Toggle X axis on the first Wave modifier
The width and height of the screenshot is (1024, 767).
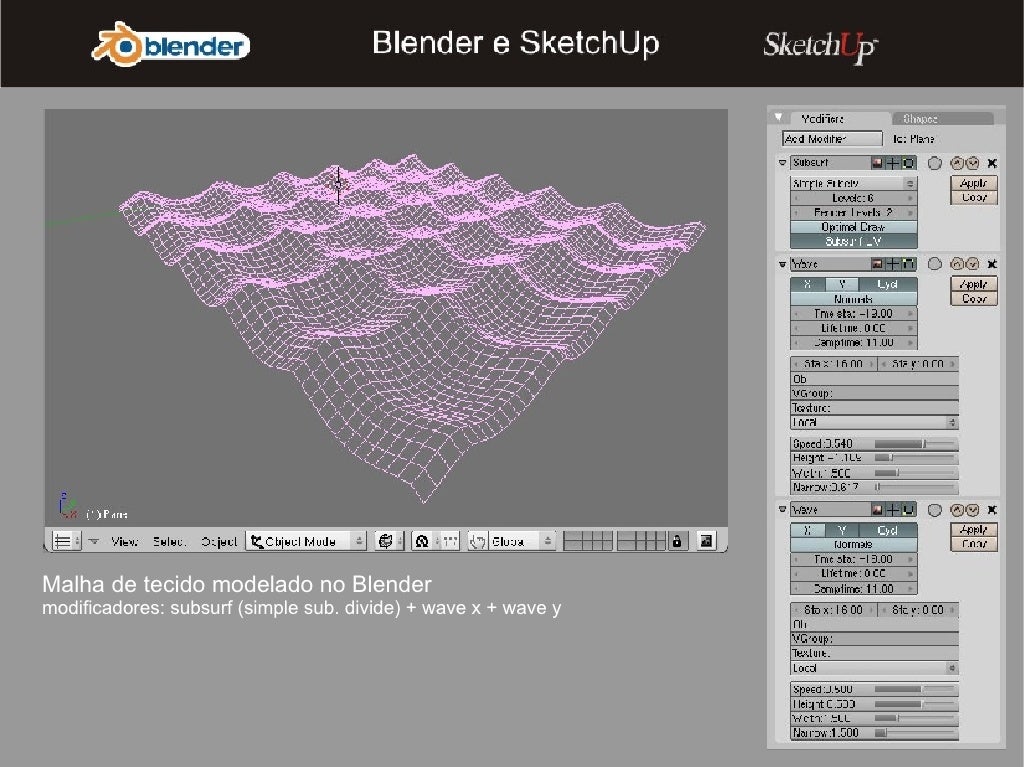pos(808,284)
